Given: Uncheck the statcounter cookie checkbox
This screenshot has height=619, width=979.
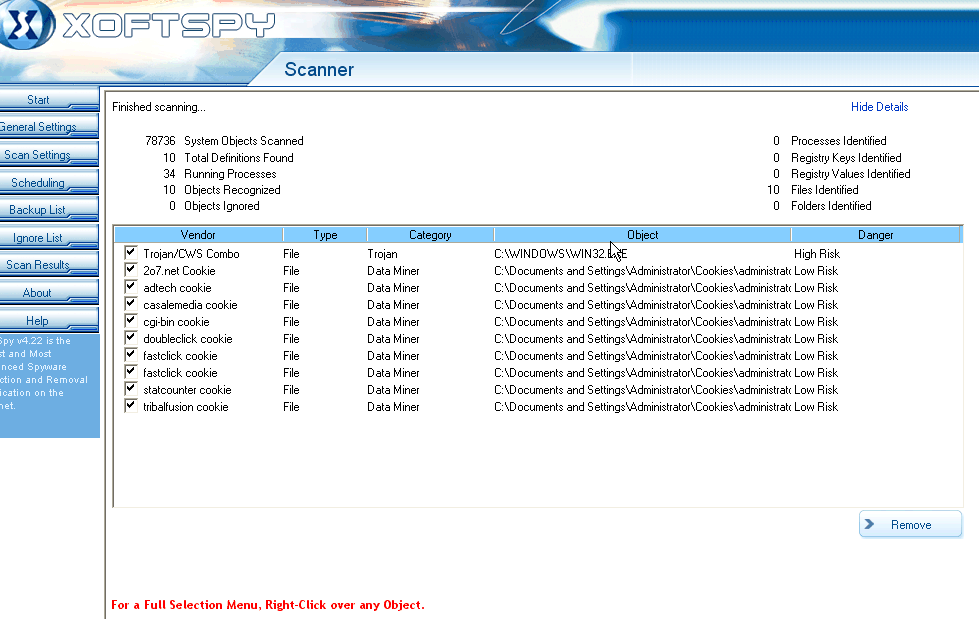Looking at the screenshot, I should 130,388.
